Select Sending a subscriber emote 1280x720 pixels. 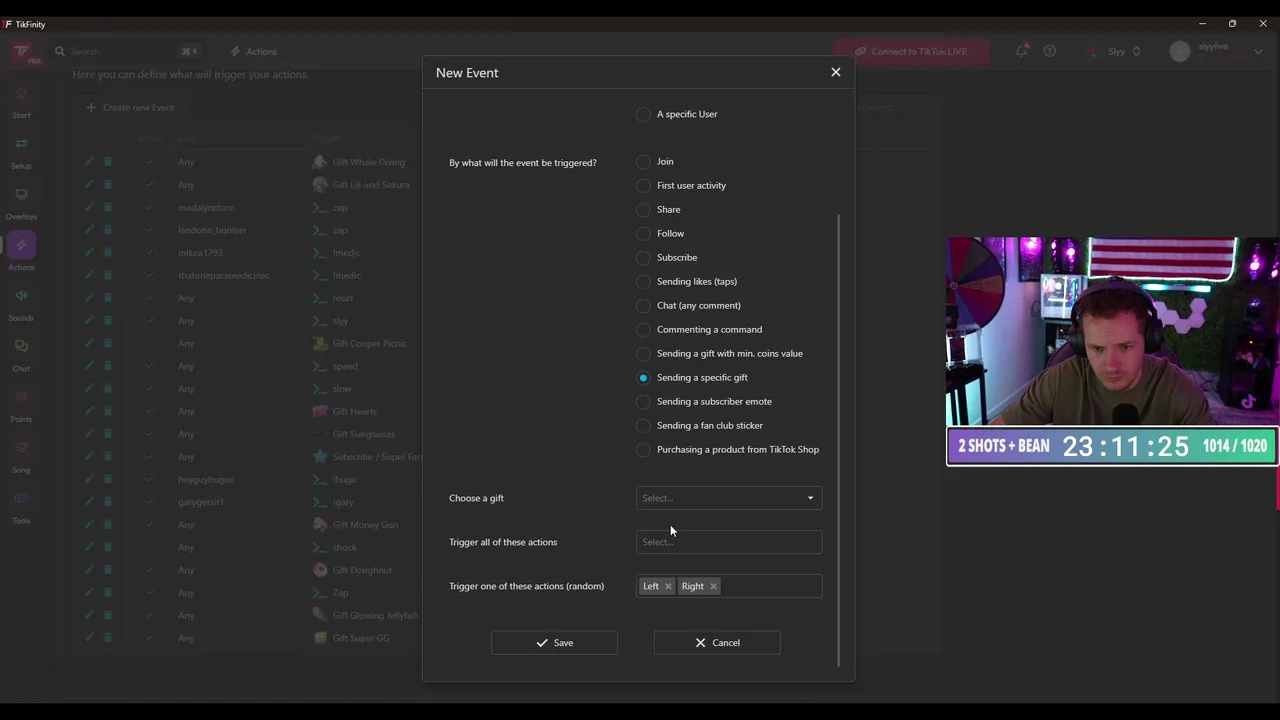643,402
